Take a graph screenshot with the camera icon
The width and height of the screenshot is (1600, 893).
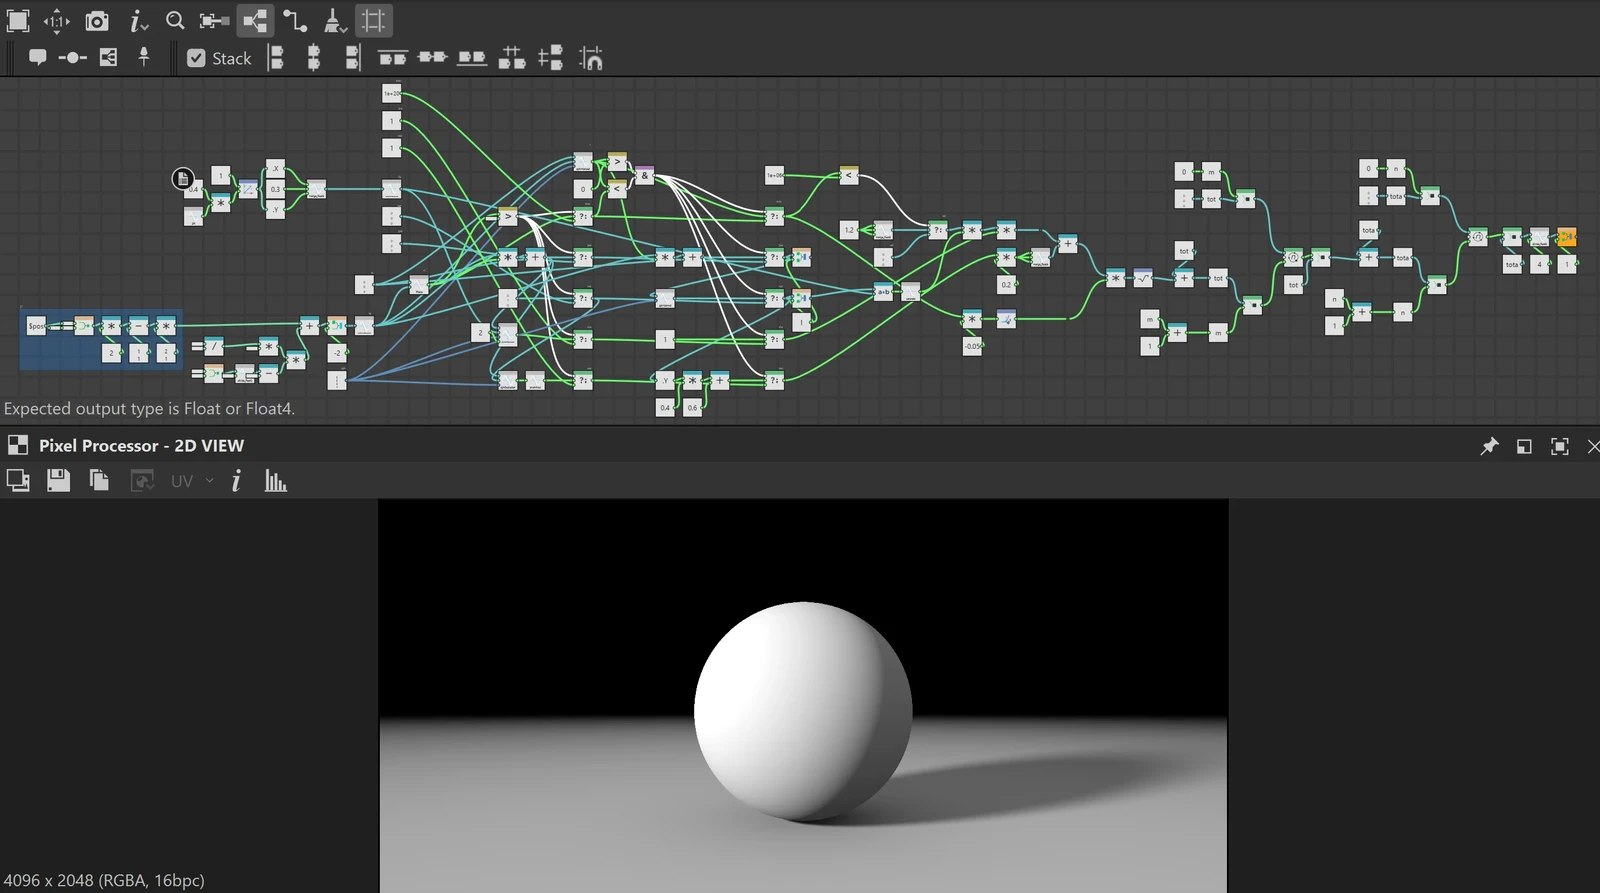tap(97, 20)
